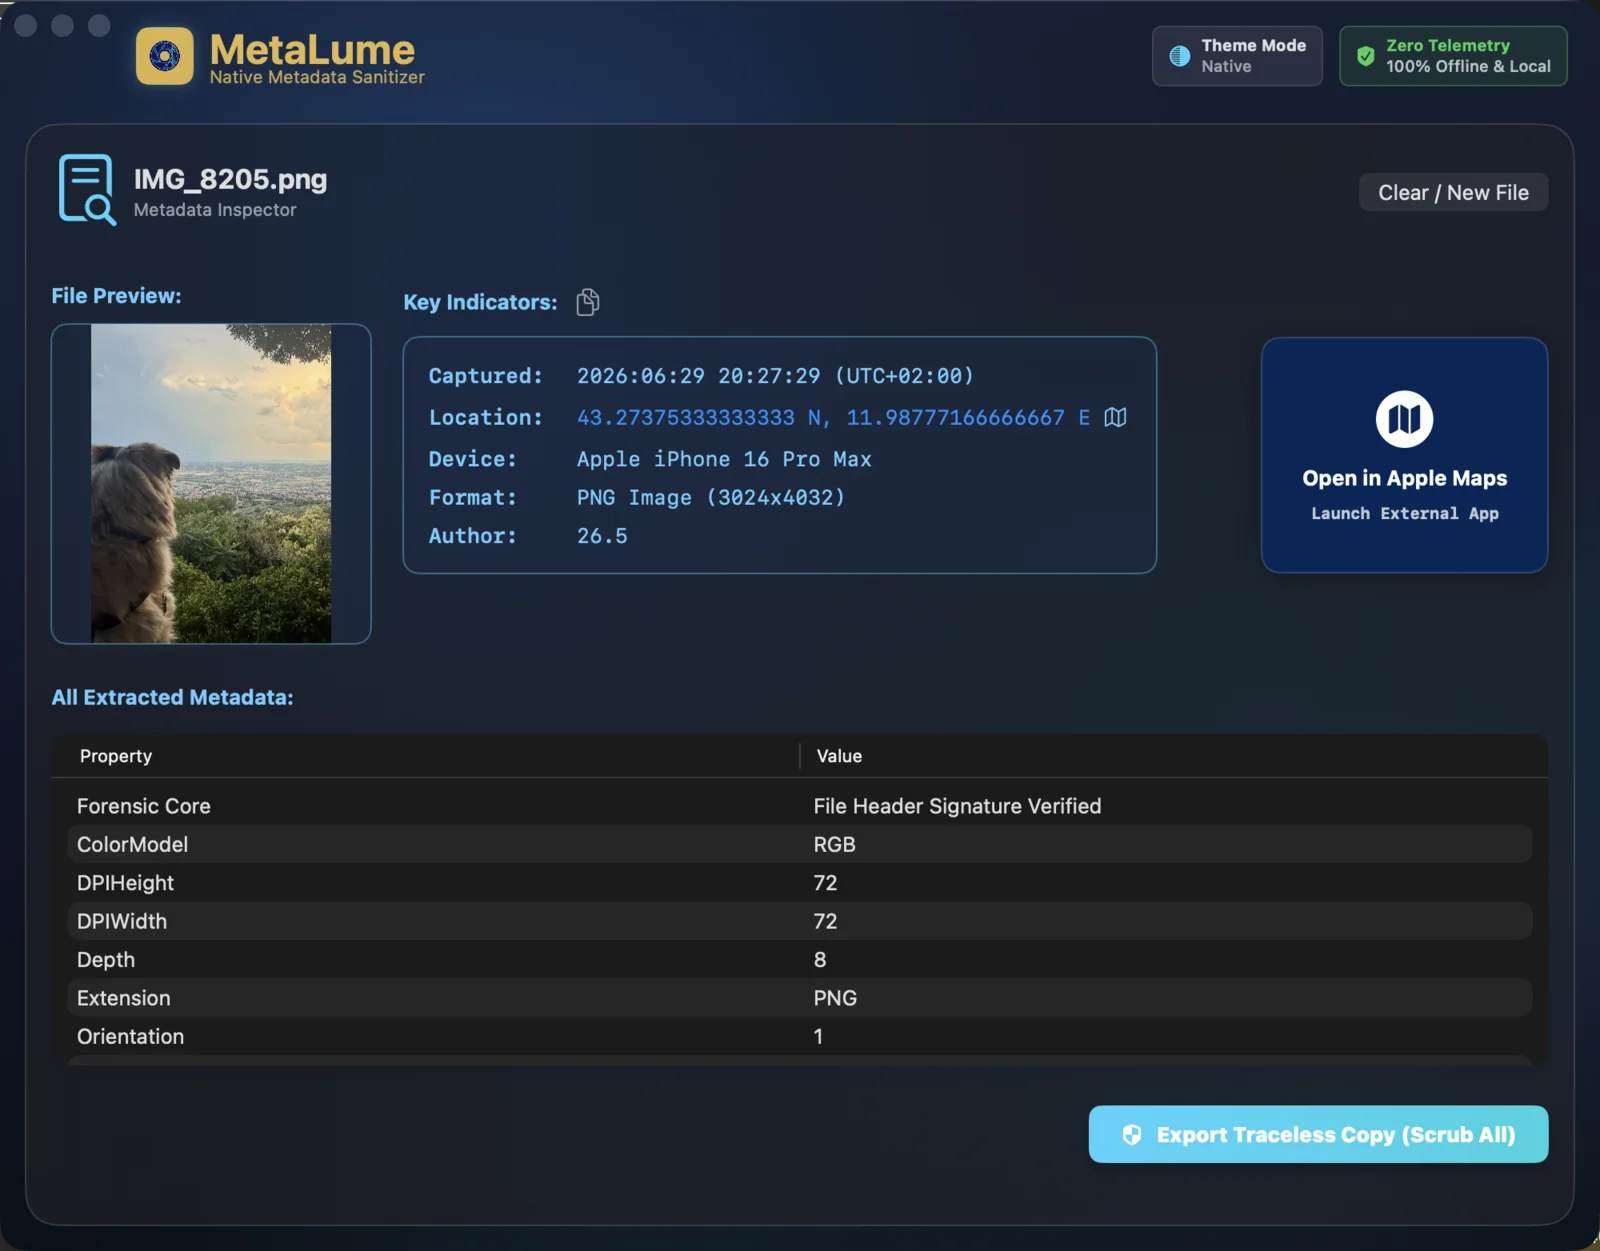1600x1251 pixels.
Task: Click the Property column header
Action: coord(116,756)
